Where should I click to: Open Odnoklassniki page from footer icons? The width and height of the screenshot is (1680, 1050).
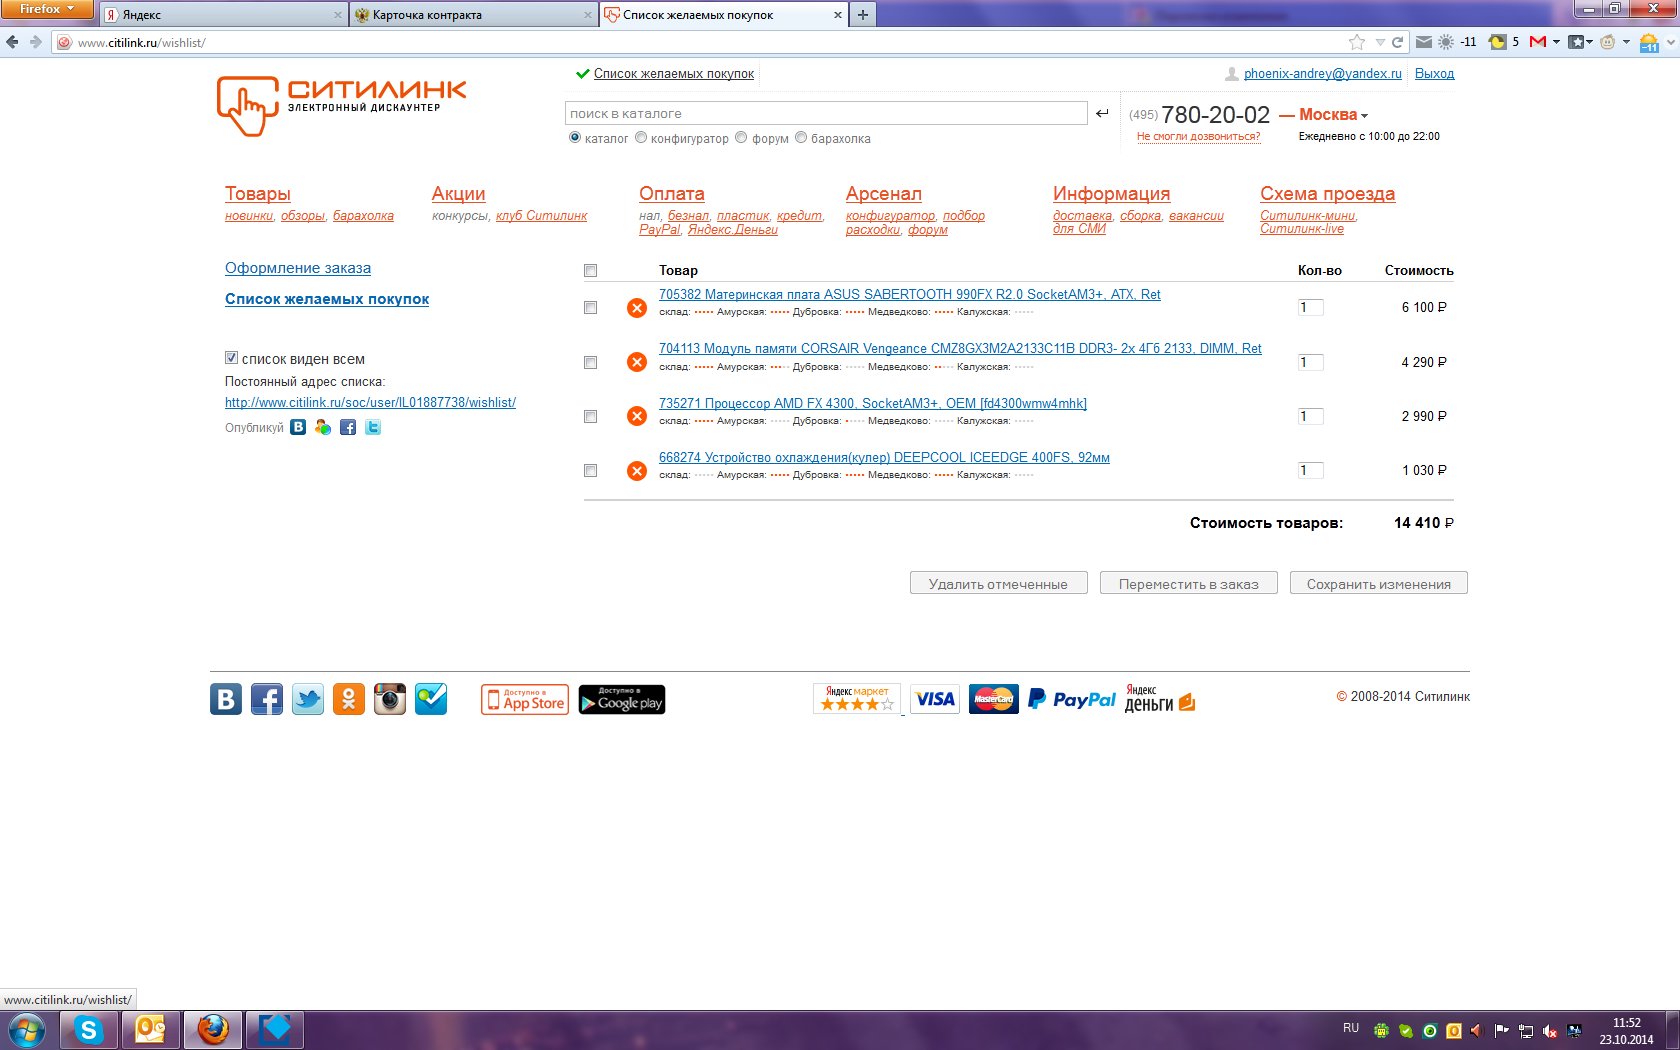click(x=349, y=699)
